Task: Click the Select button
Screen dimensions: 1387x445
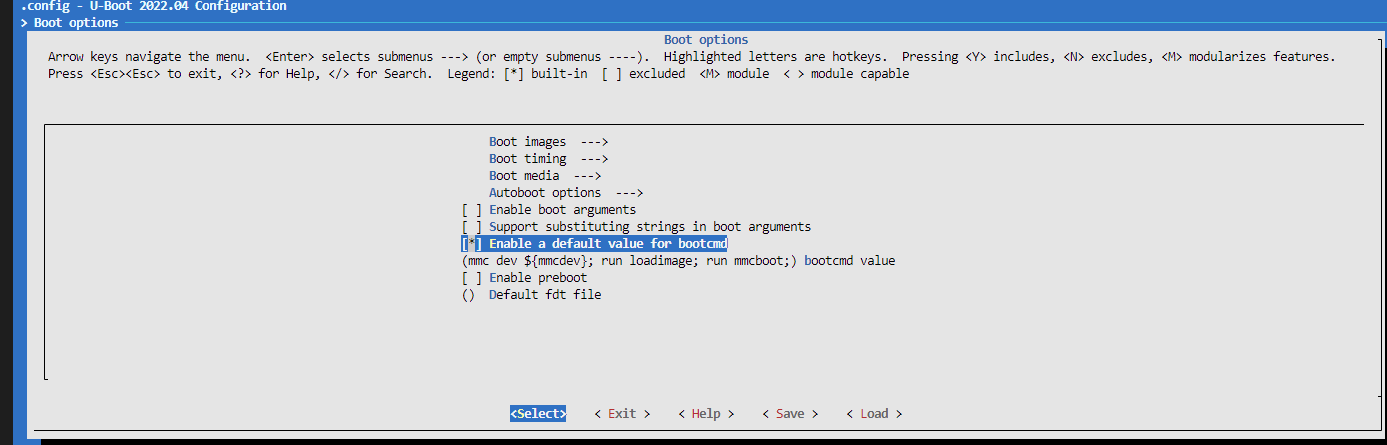Action: 538,414
